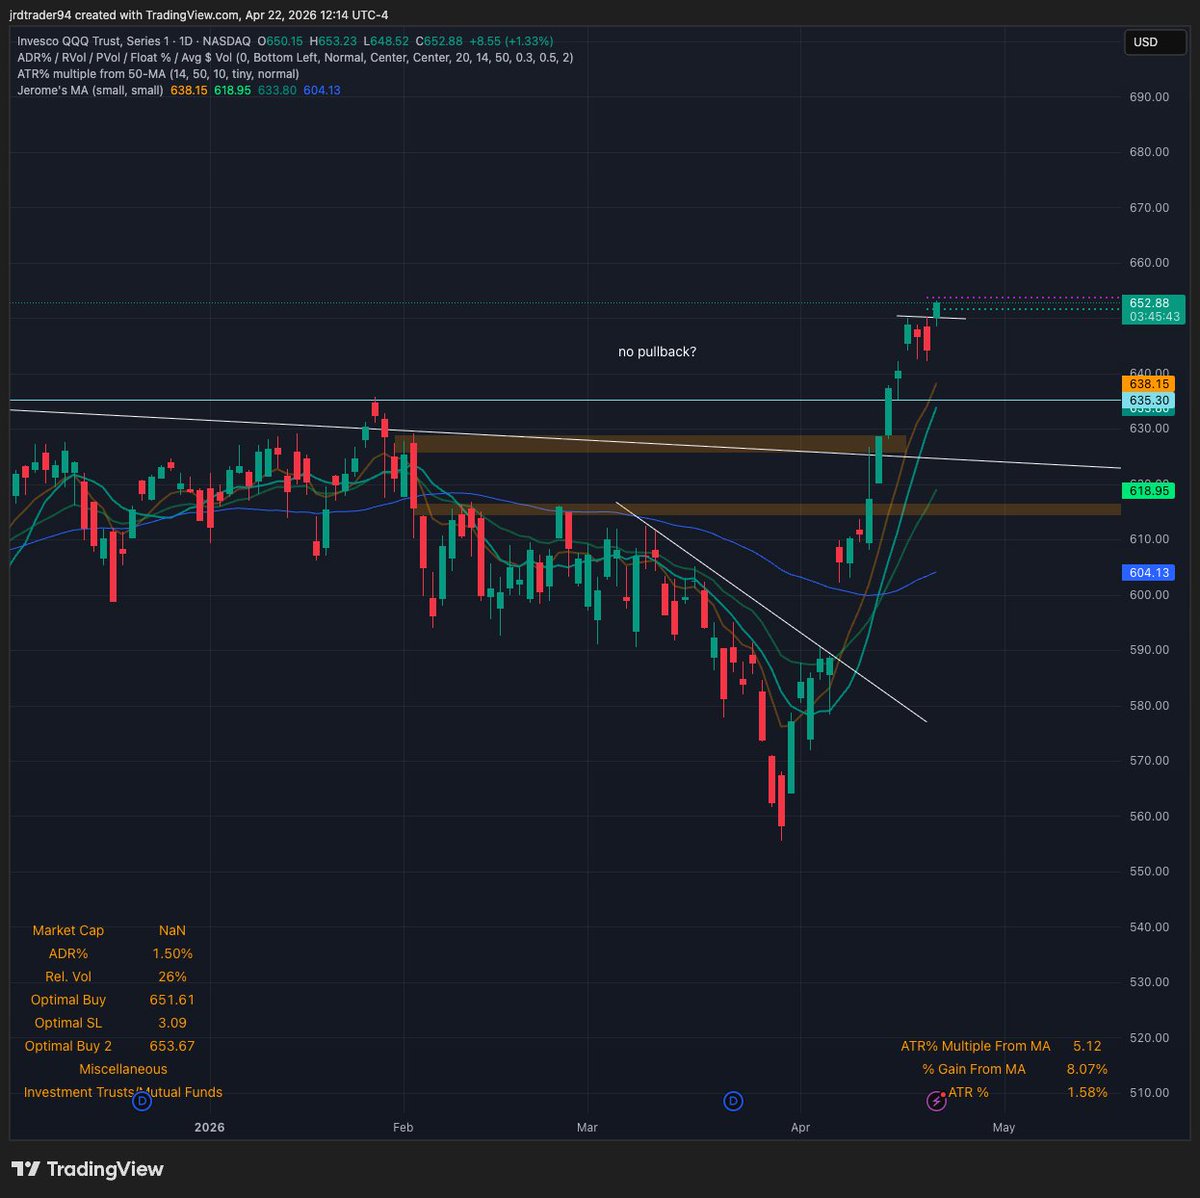Viewport: 1200px width, 1198px height.
Task: Click the 660.00 price axis label
Action: [x=1149, y=263]
